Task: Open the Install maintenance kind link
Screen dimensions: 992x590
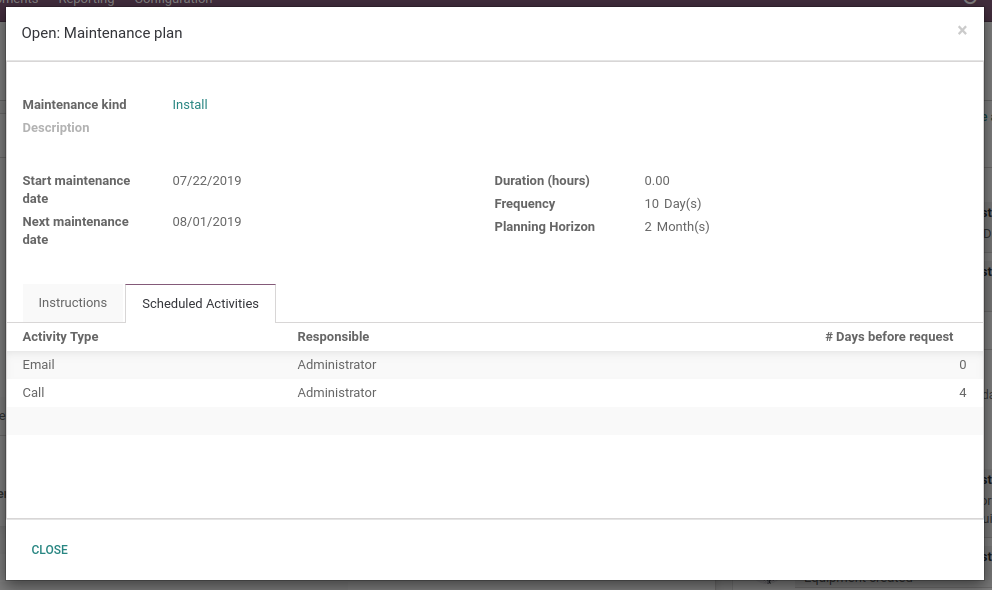Action: click(x=190, y=104)
